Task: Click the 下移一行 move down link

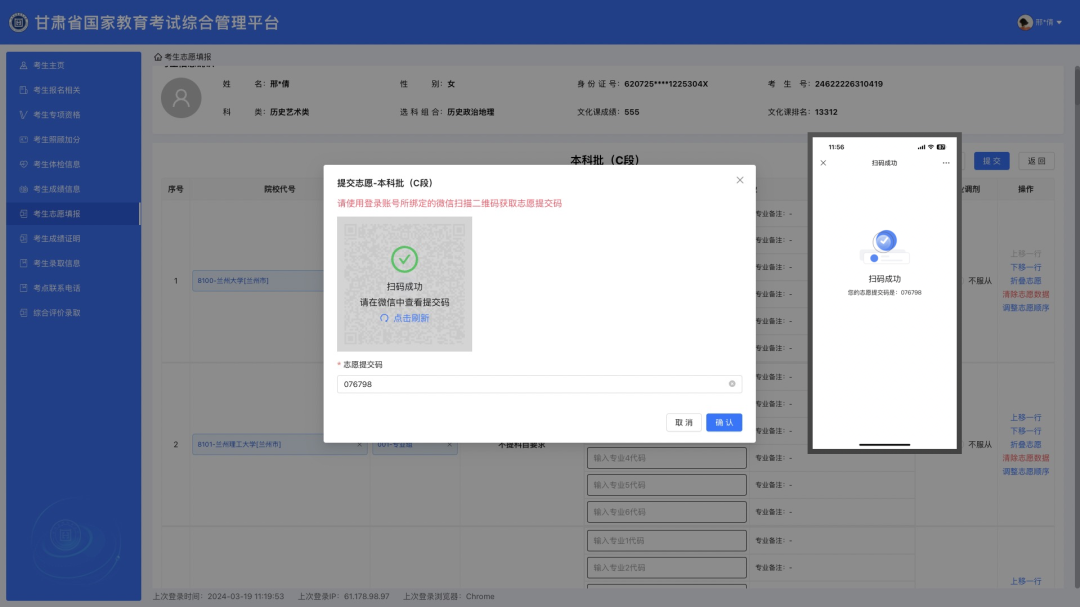Action: (1029, 267)
